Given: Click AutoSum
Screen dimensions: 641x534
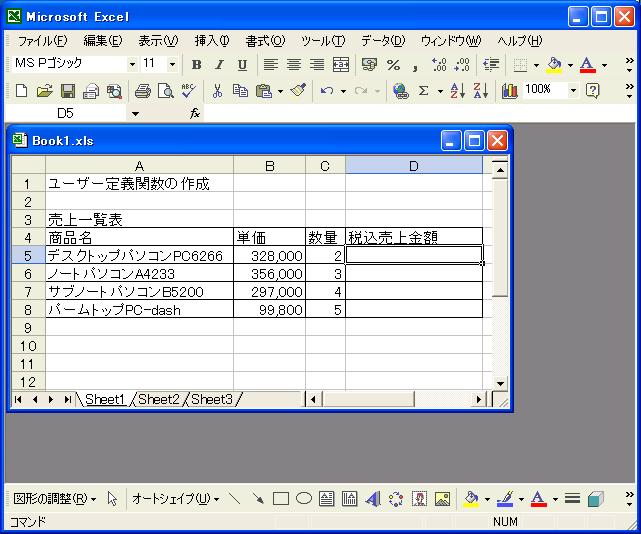Looking at the screenshot, I should tap(424, 90).
